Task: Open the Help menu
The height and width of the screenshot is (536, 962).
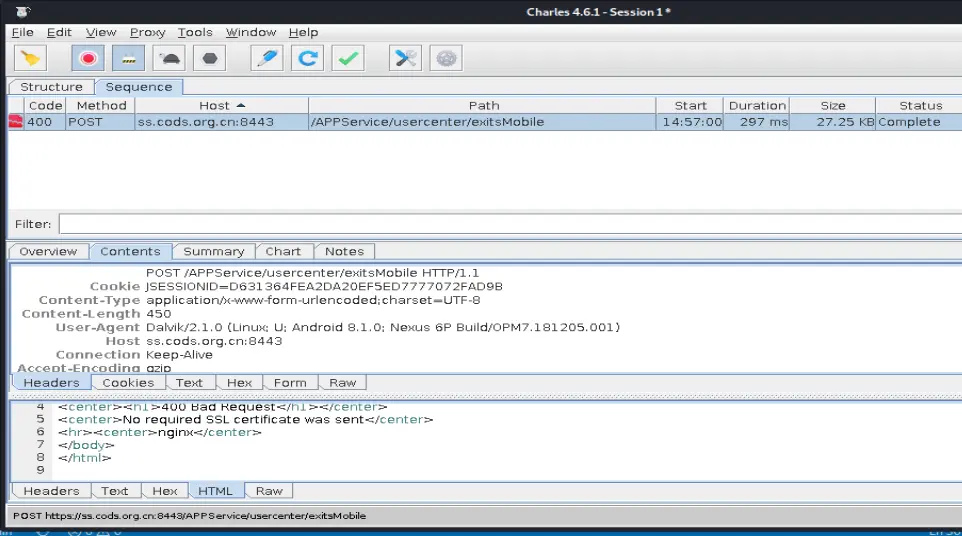Action: coord(303,33)
